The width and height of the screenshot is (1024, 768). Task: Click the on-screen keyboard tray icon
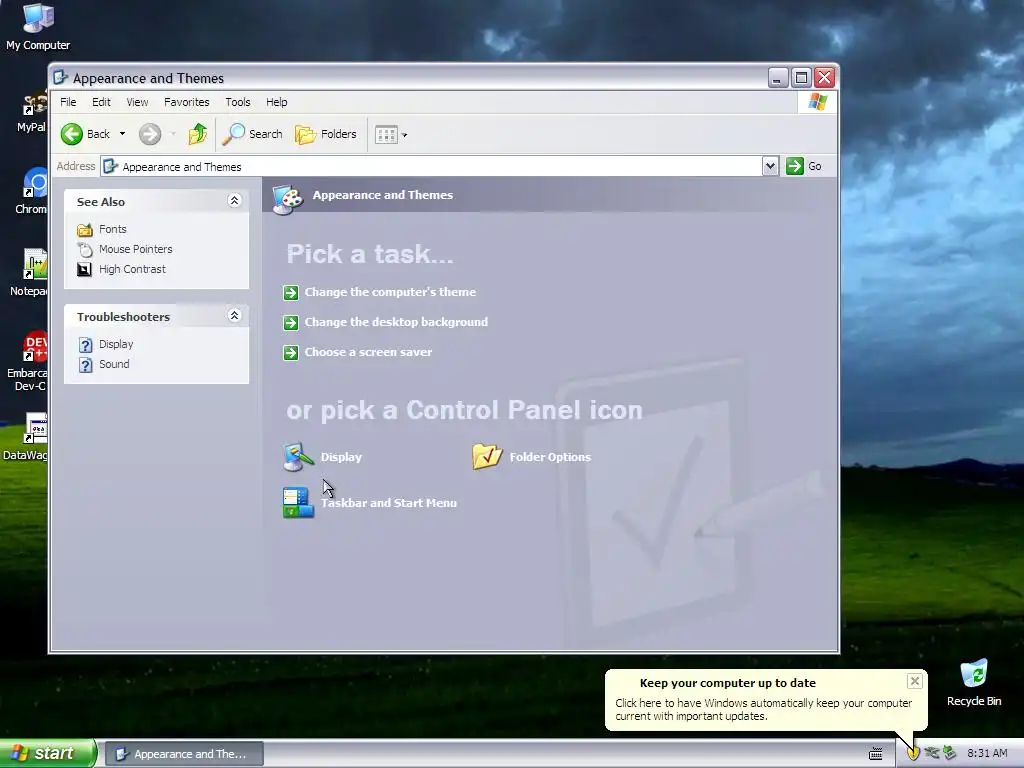(876, 754)
